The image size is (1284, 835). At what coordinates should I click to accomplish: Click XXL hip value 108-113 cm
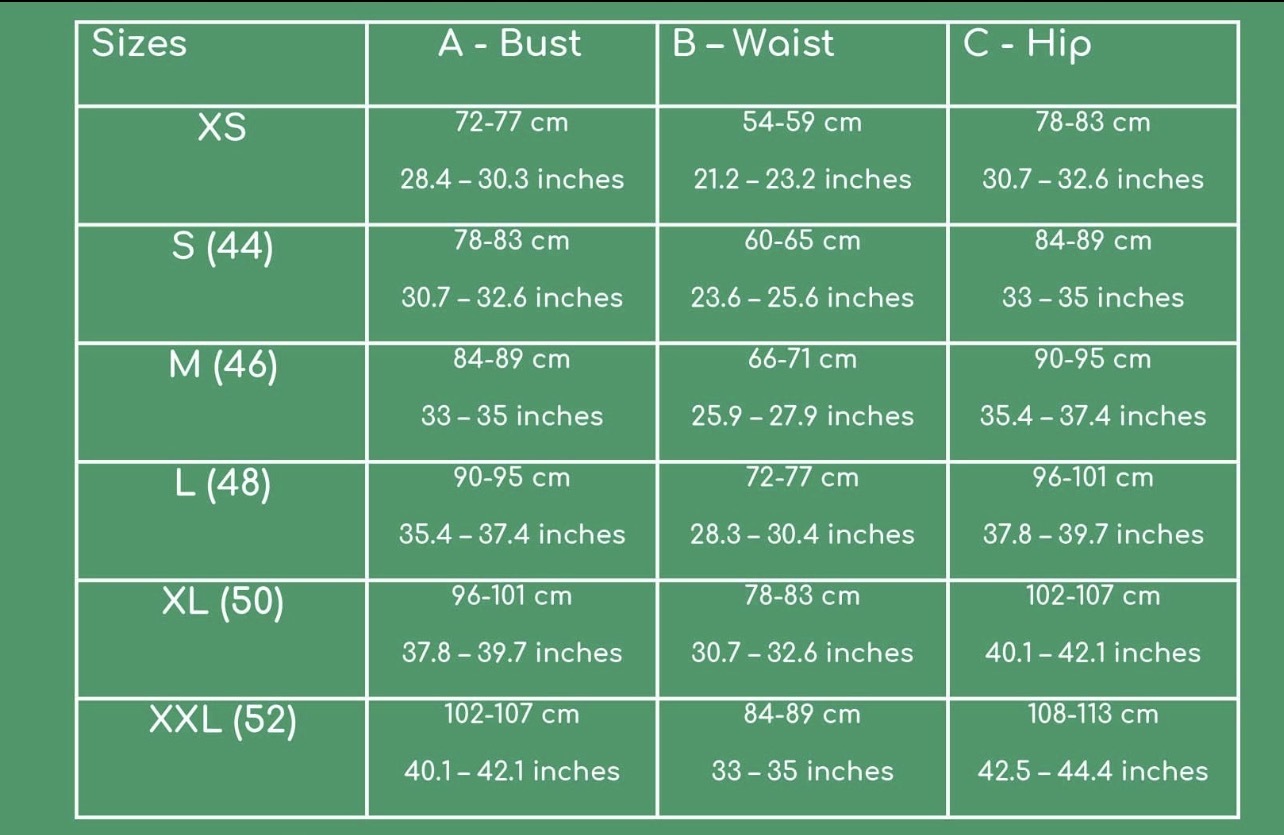1093,714
